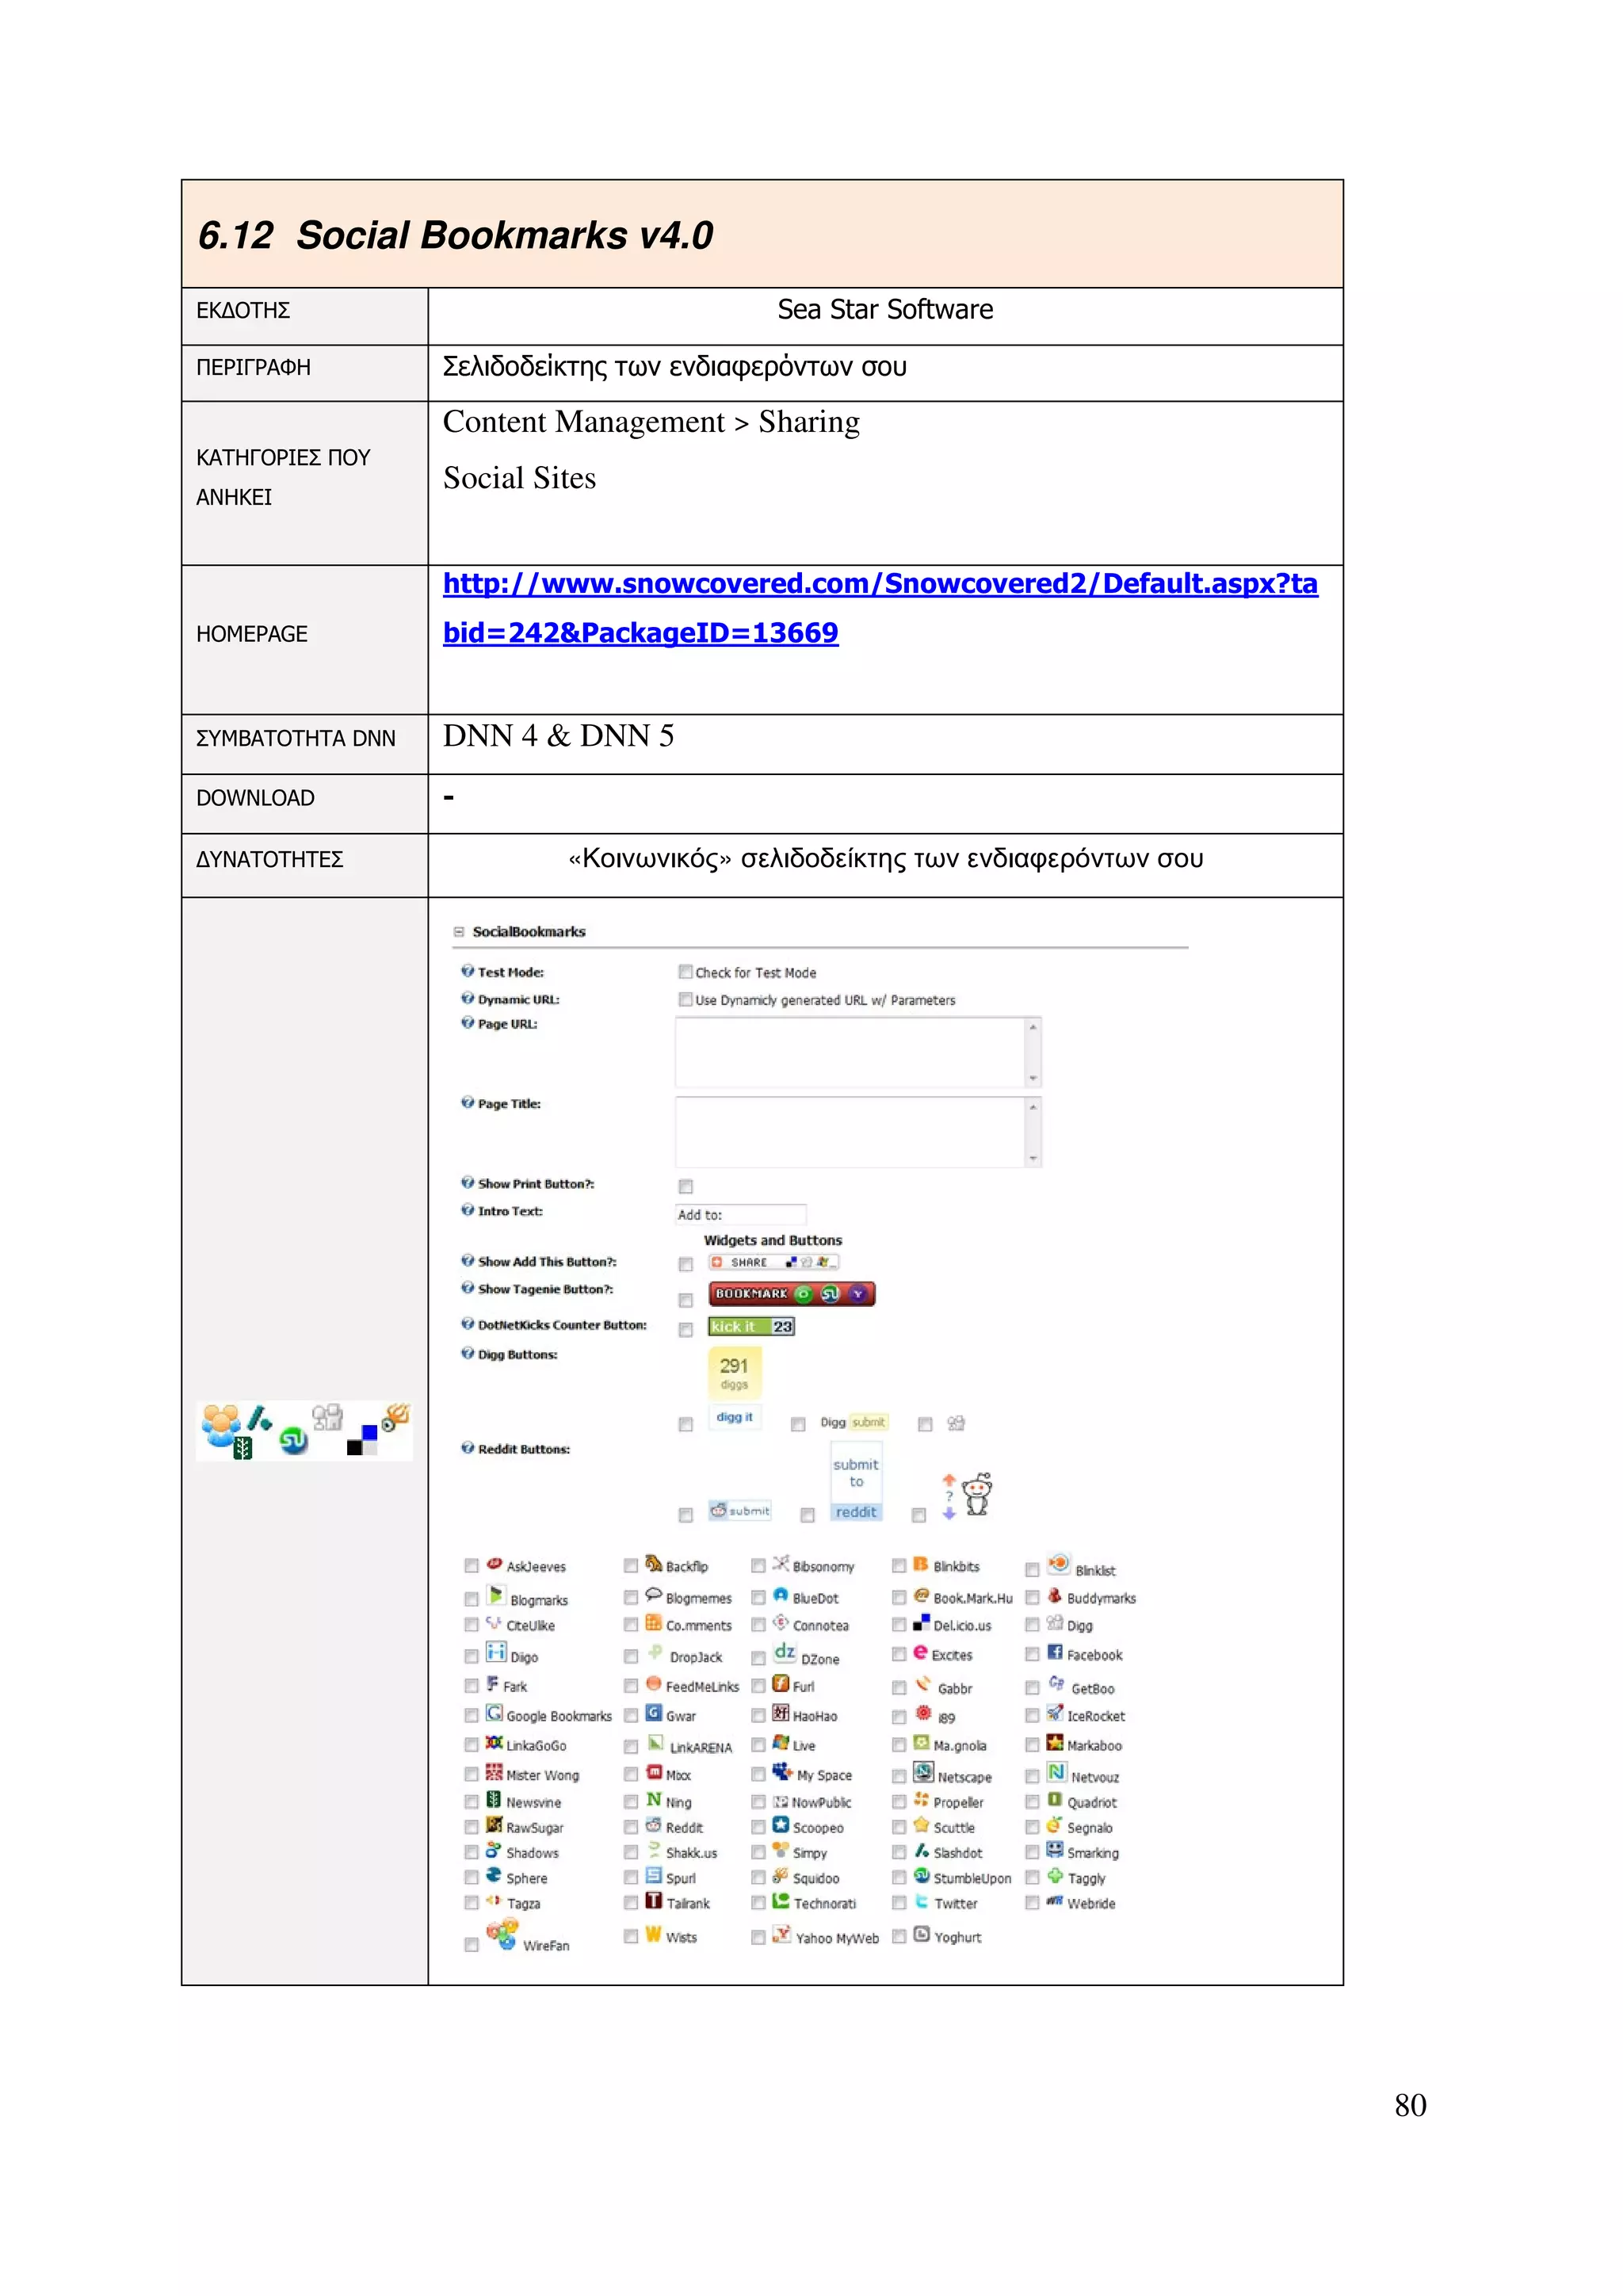Click the Tailrank icon
Image resolution: width=1623 pixels, height=2296 pixels.
(x=653, y=1900)
